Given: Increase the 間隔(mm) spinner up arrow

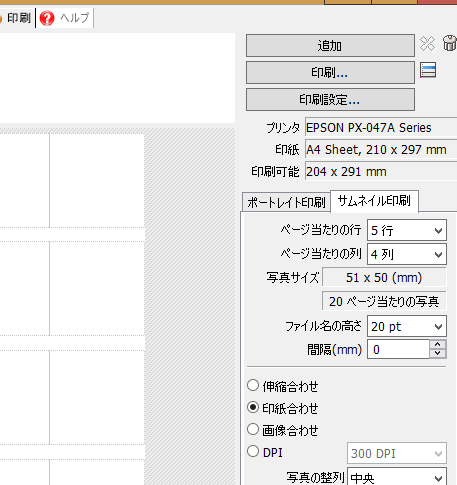Looking at the screenshot, I should [x=438, y=344].
